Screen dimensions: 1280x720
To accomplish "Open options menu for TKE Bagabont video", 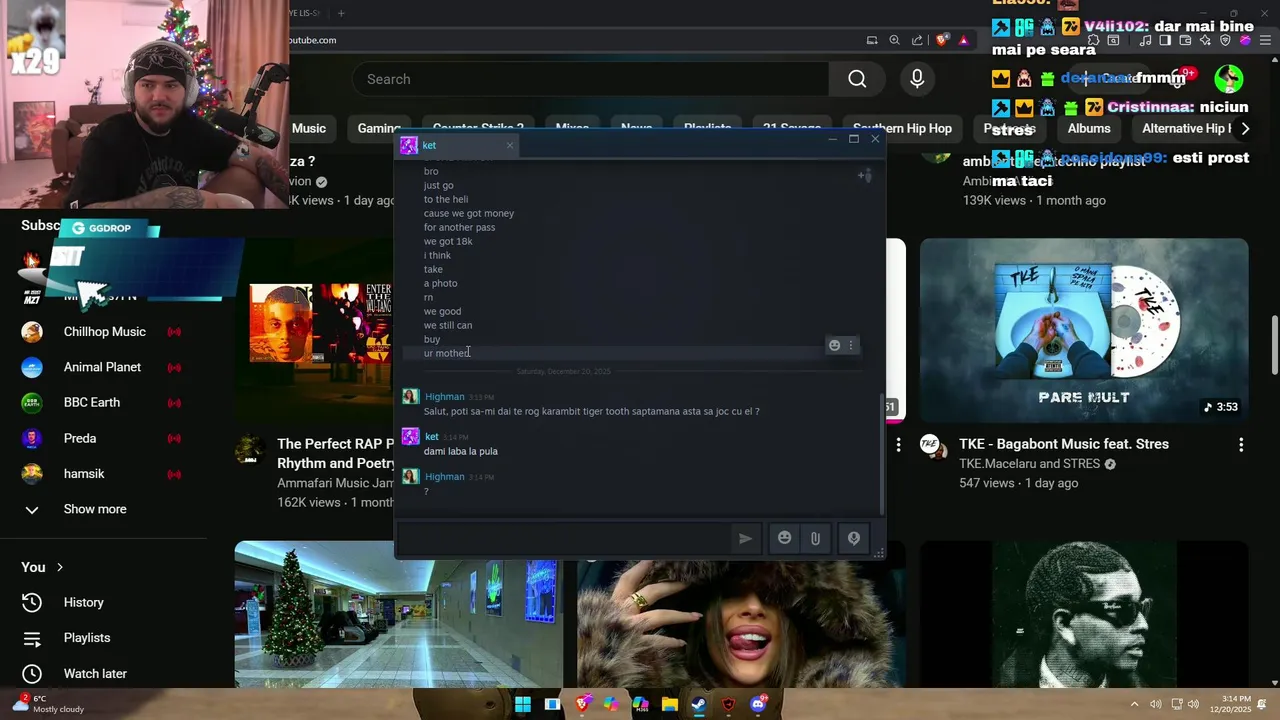I will (1241, 445).
